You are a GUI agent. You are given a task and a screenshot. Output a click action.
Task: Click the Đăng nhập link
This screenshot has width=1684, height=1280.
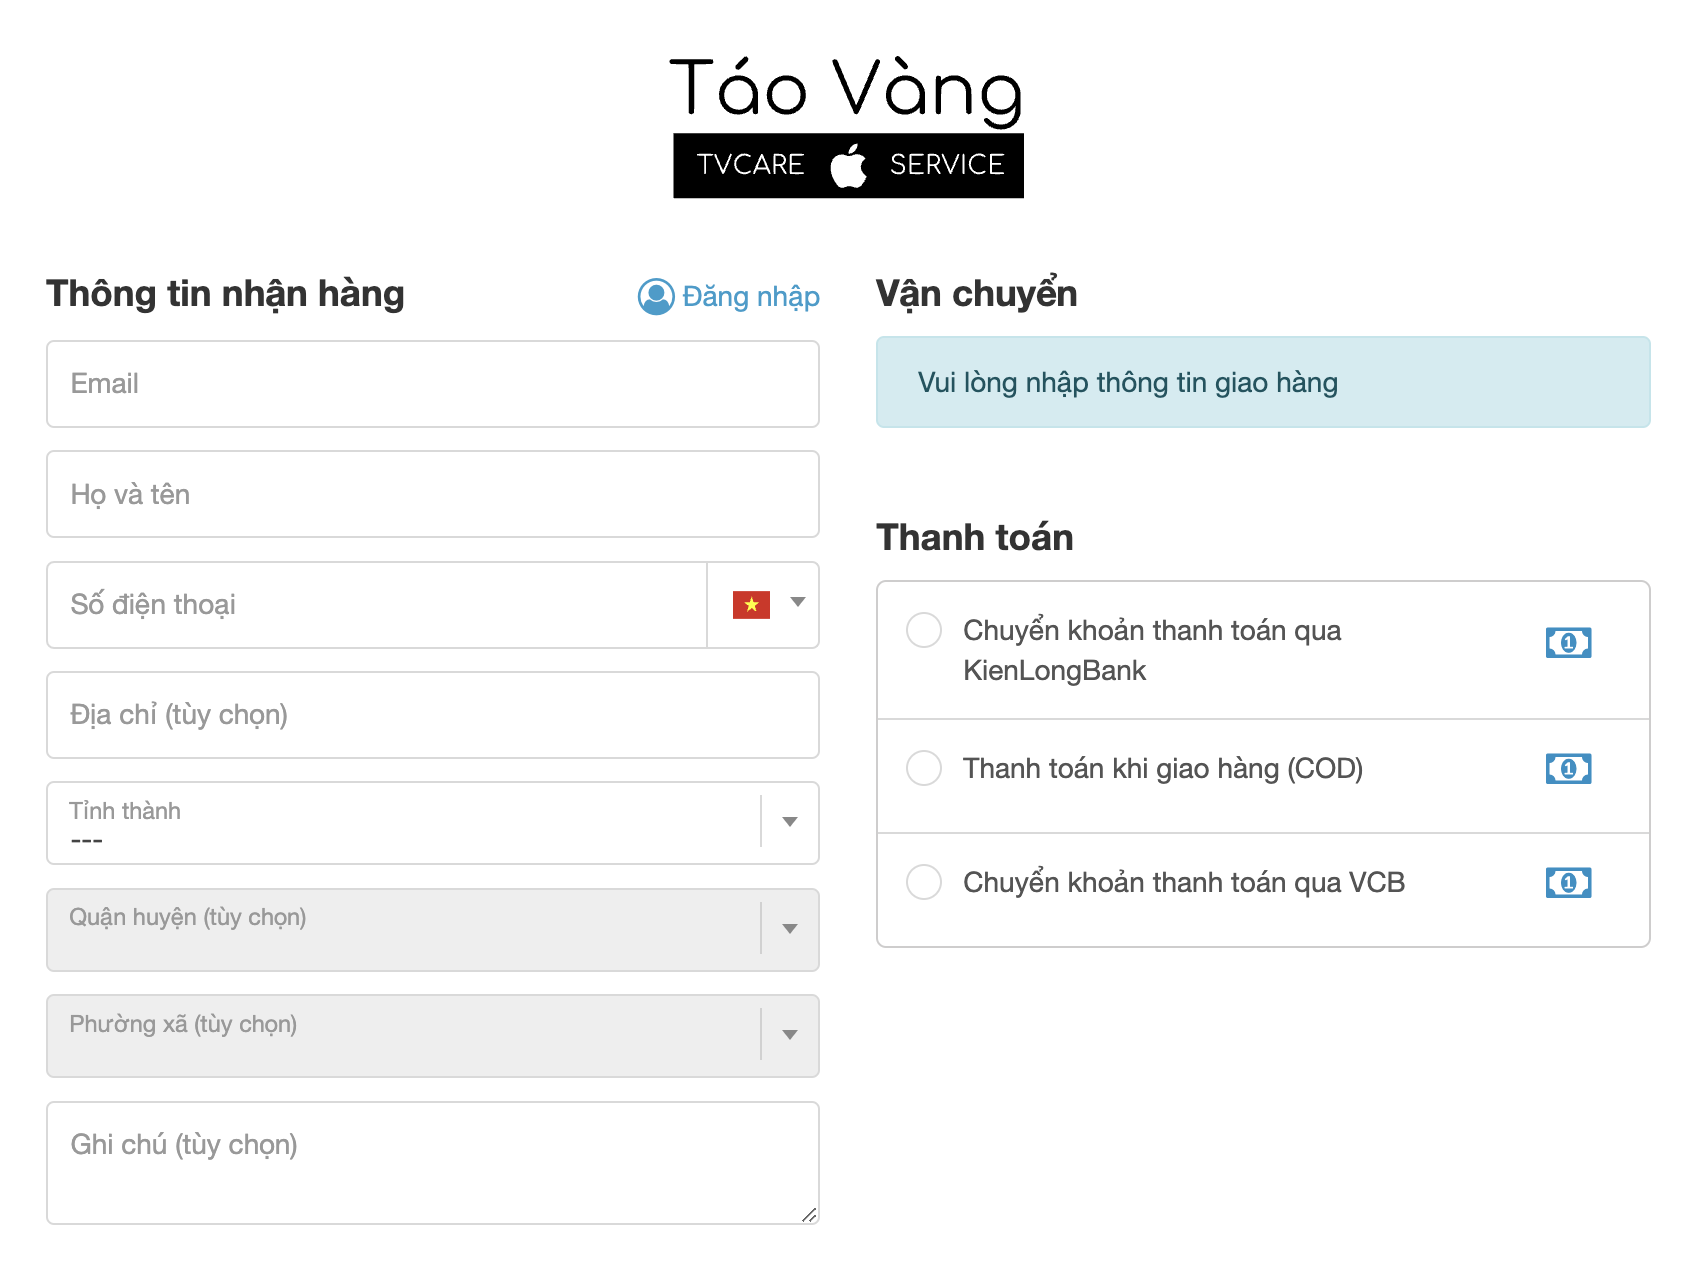click(x=750, y=297)
